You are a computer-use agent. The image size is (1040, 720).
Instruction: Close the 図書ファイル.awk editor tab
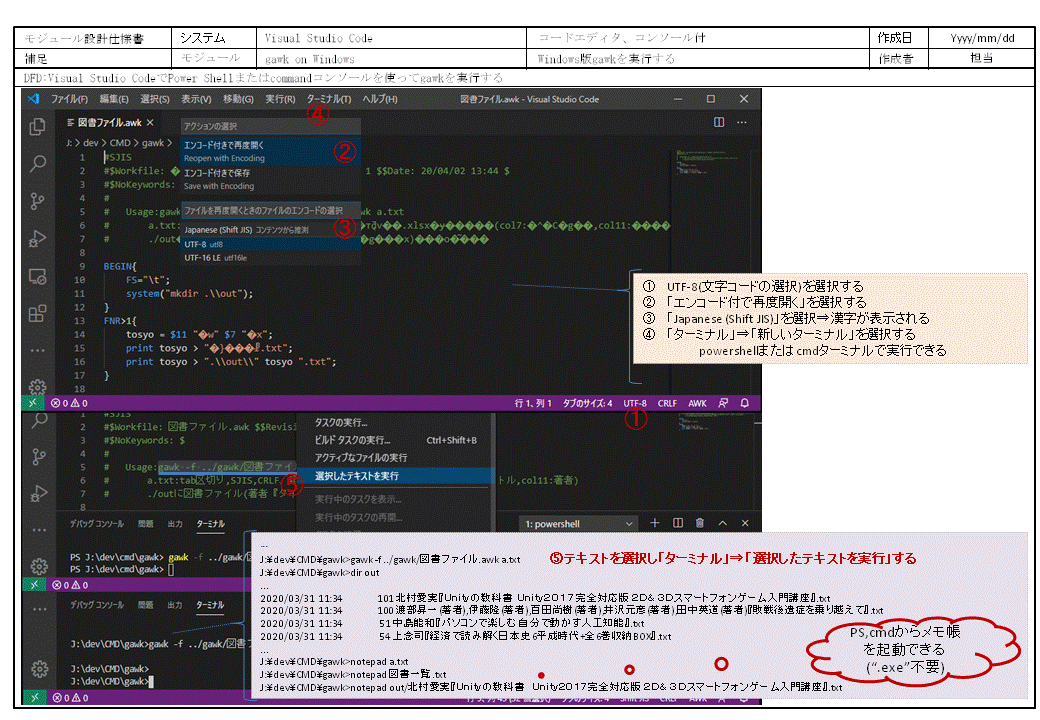151,123
